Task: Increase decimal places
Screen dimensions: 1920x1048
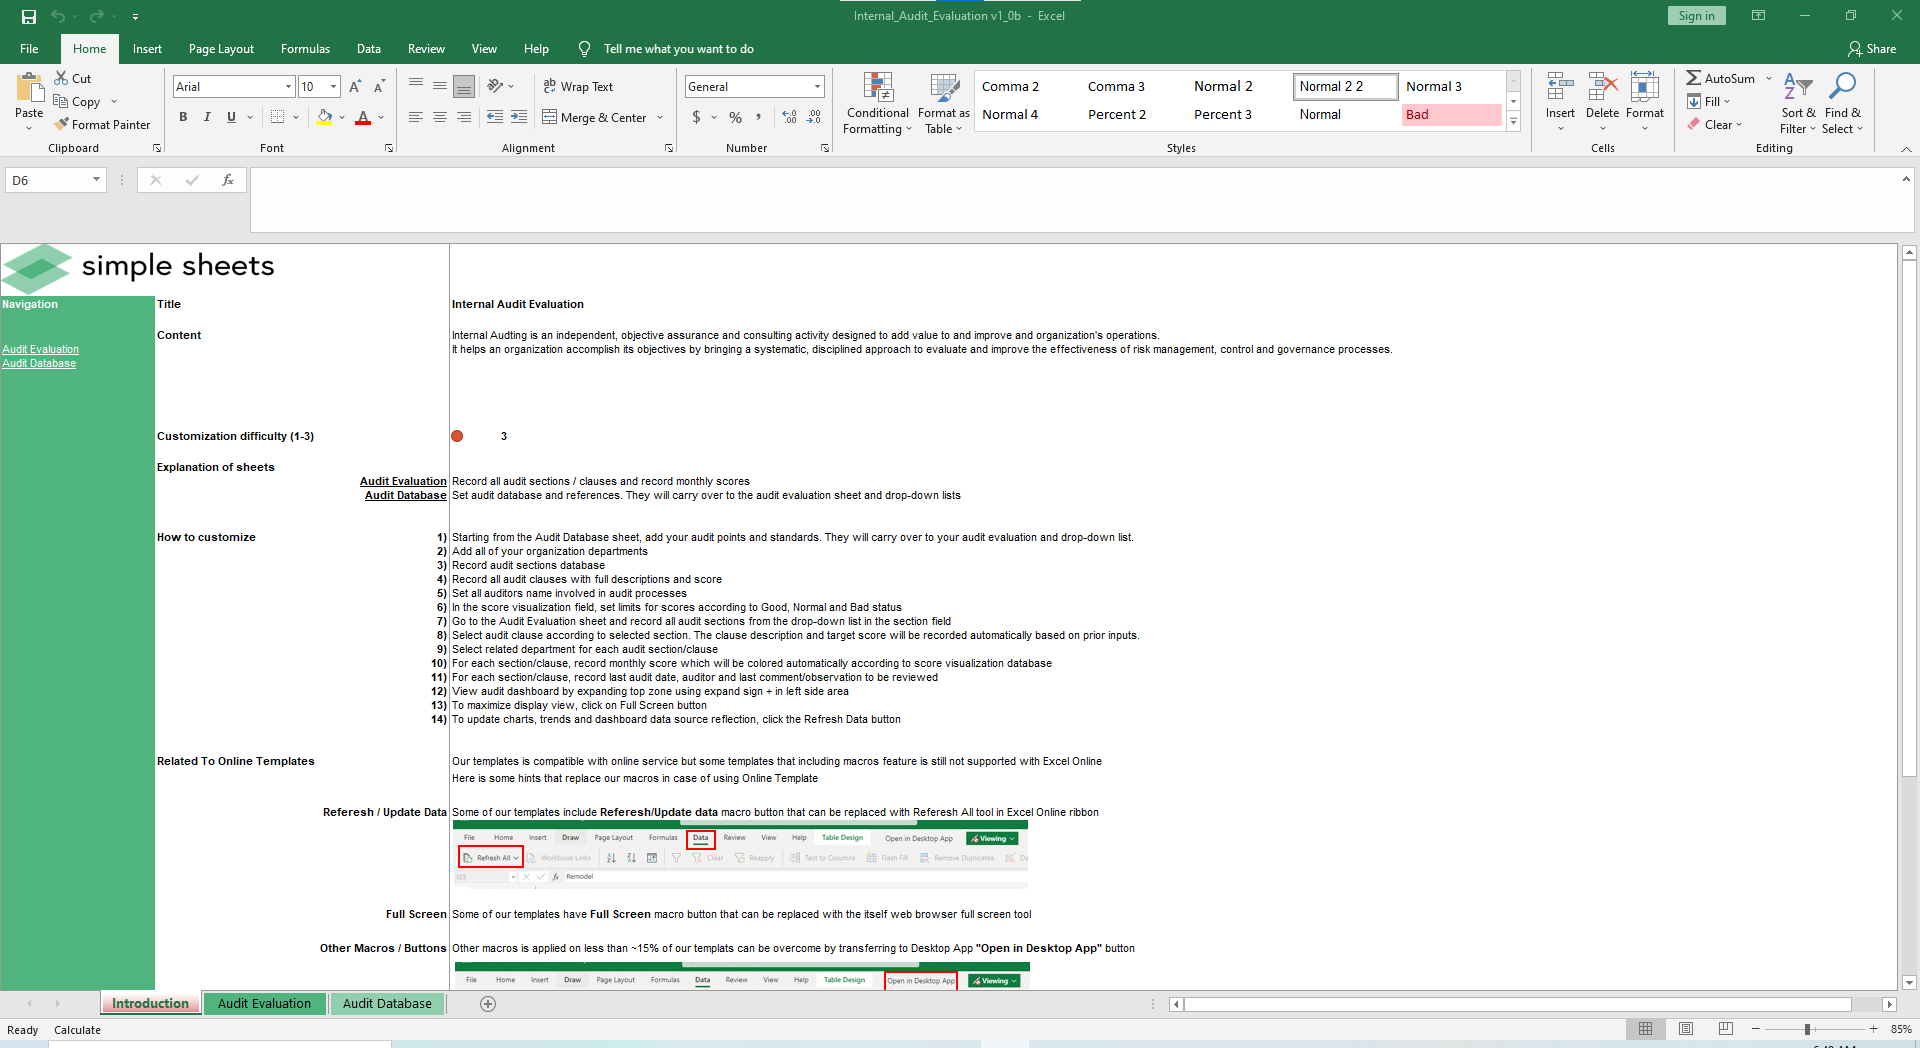Action: [x=790, y=117]
